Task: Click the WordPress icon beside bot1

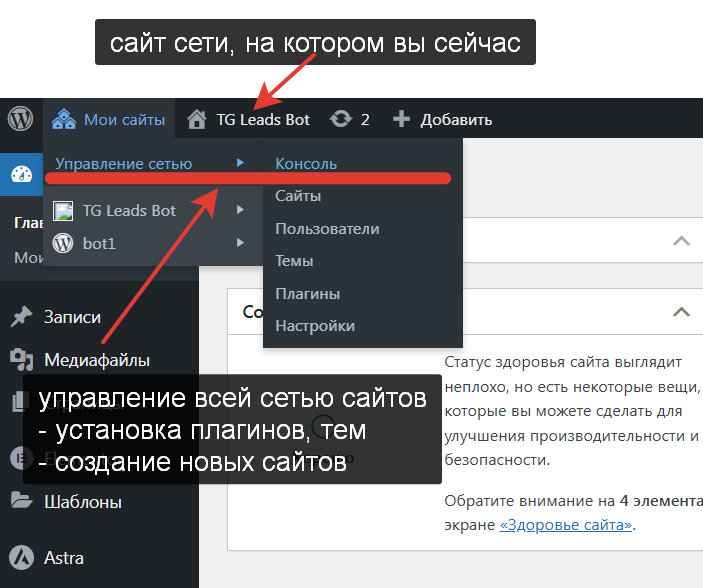Action: click(x=63, y=243)
